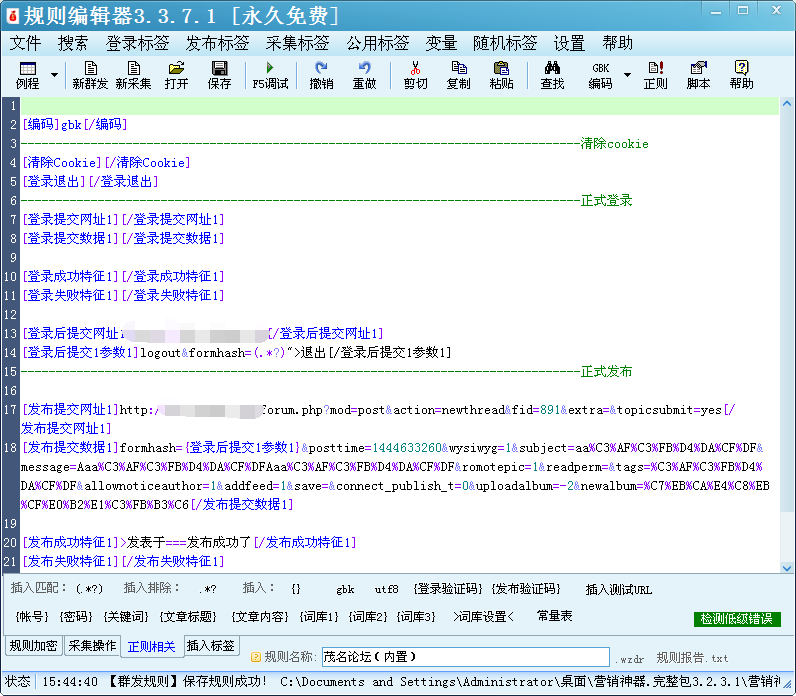796x696 pixels.
Task: Insert {发布验证码} tag
Action: (x=526, y=589)
